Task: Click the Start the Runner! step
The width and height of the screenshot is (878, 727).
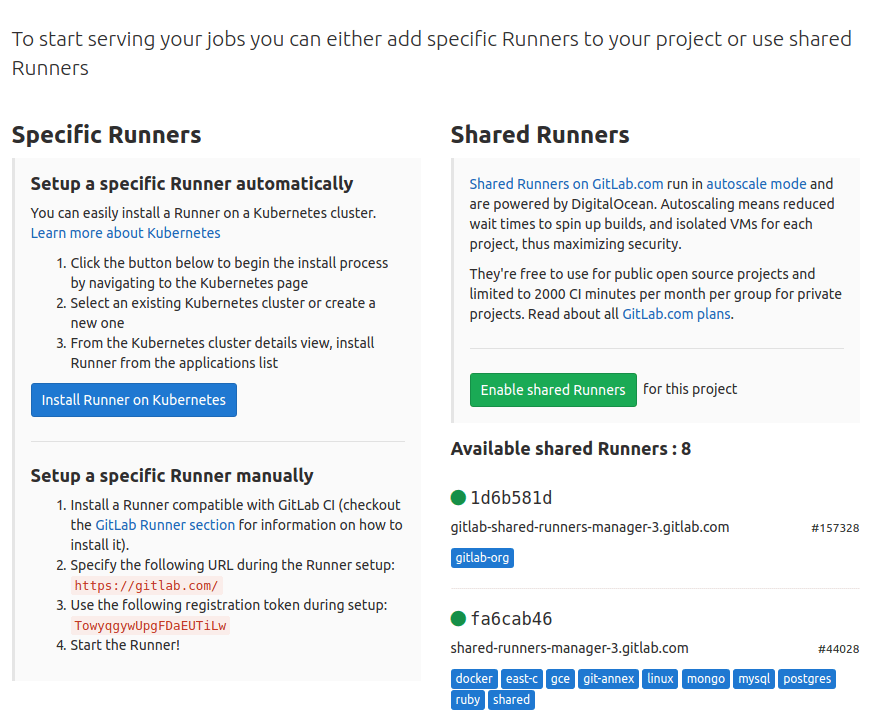Action: [125, 645]
